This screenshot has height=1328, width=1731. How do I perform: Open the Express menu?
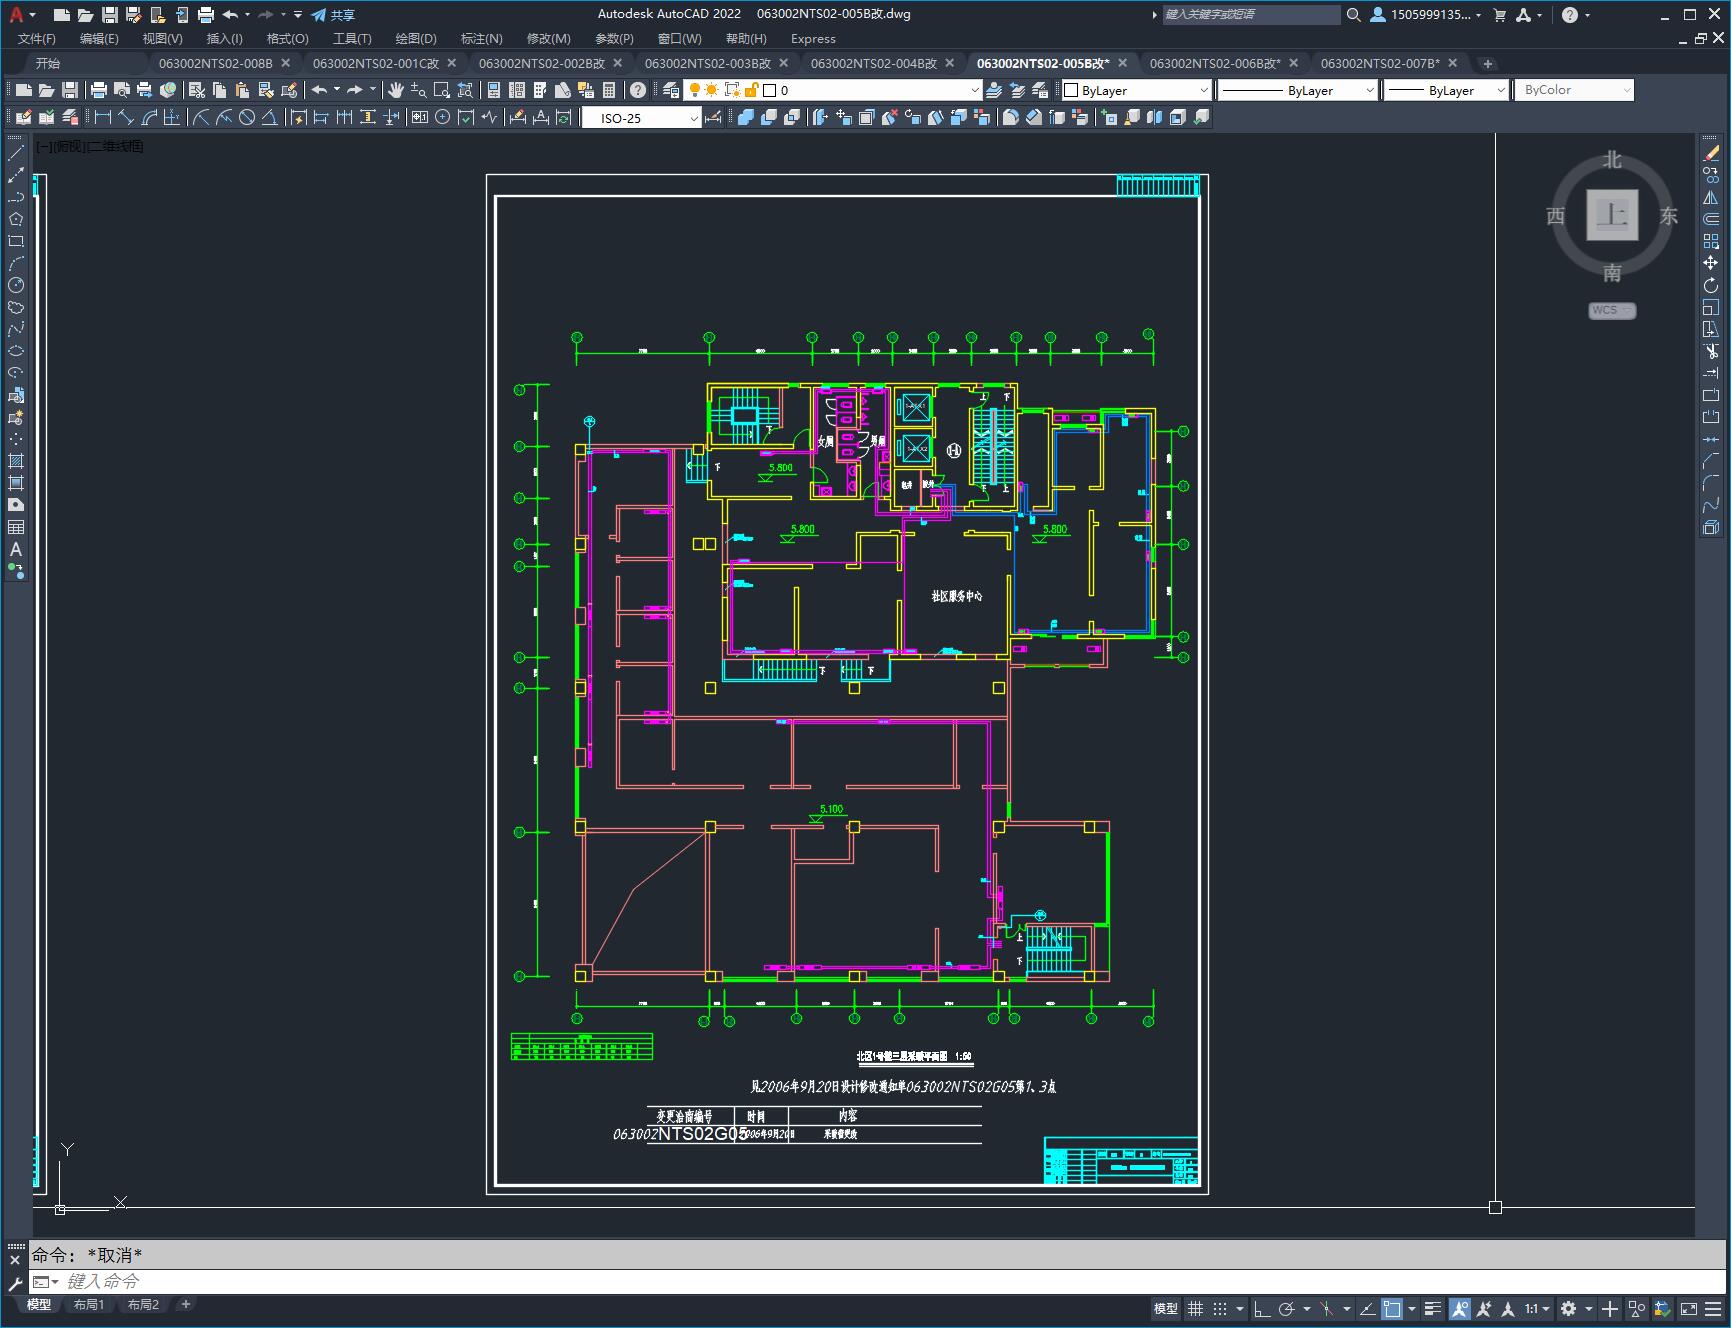click(x=813, y=38)
